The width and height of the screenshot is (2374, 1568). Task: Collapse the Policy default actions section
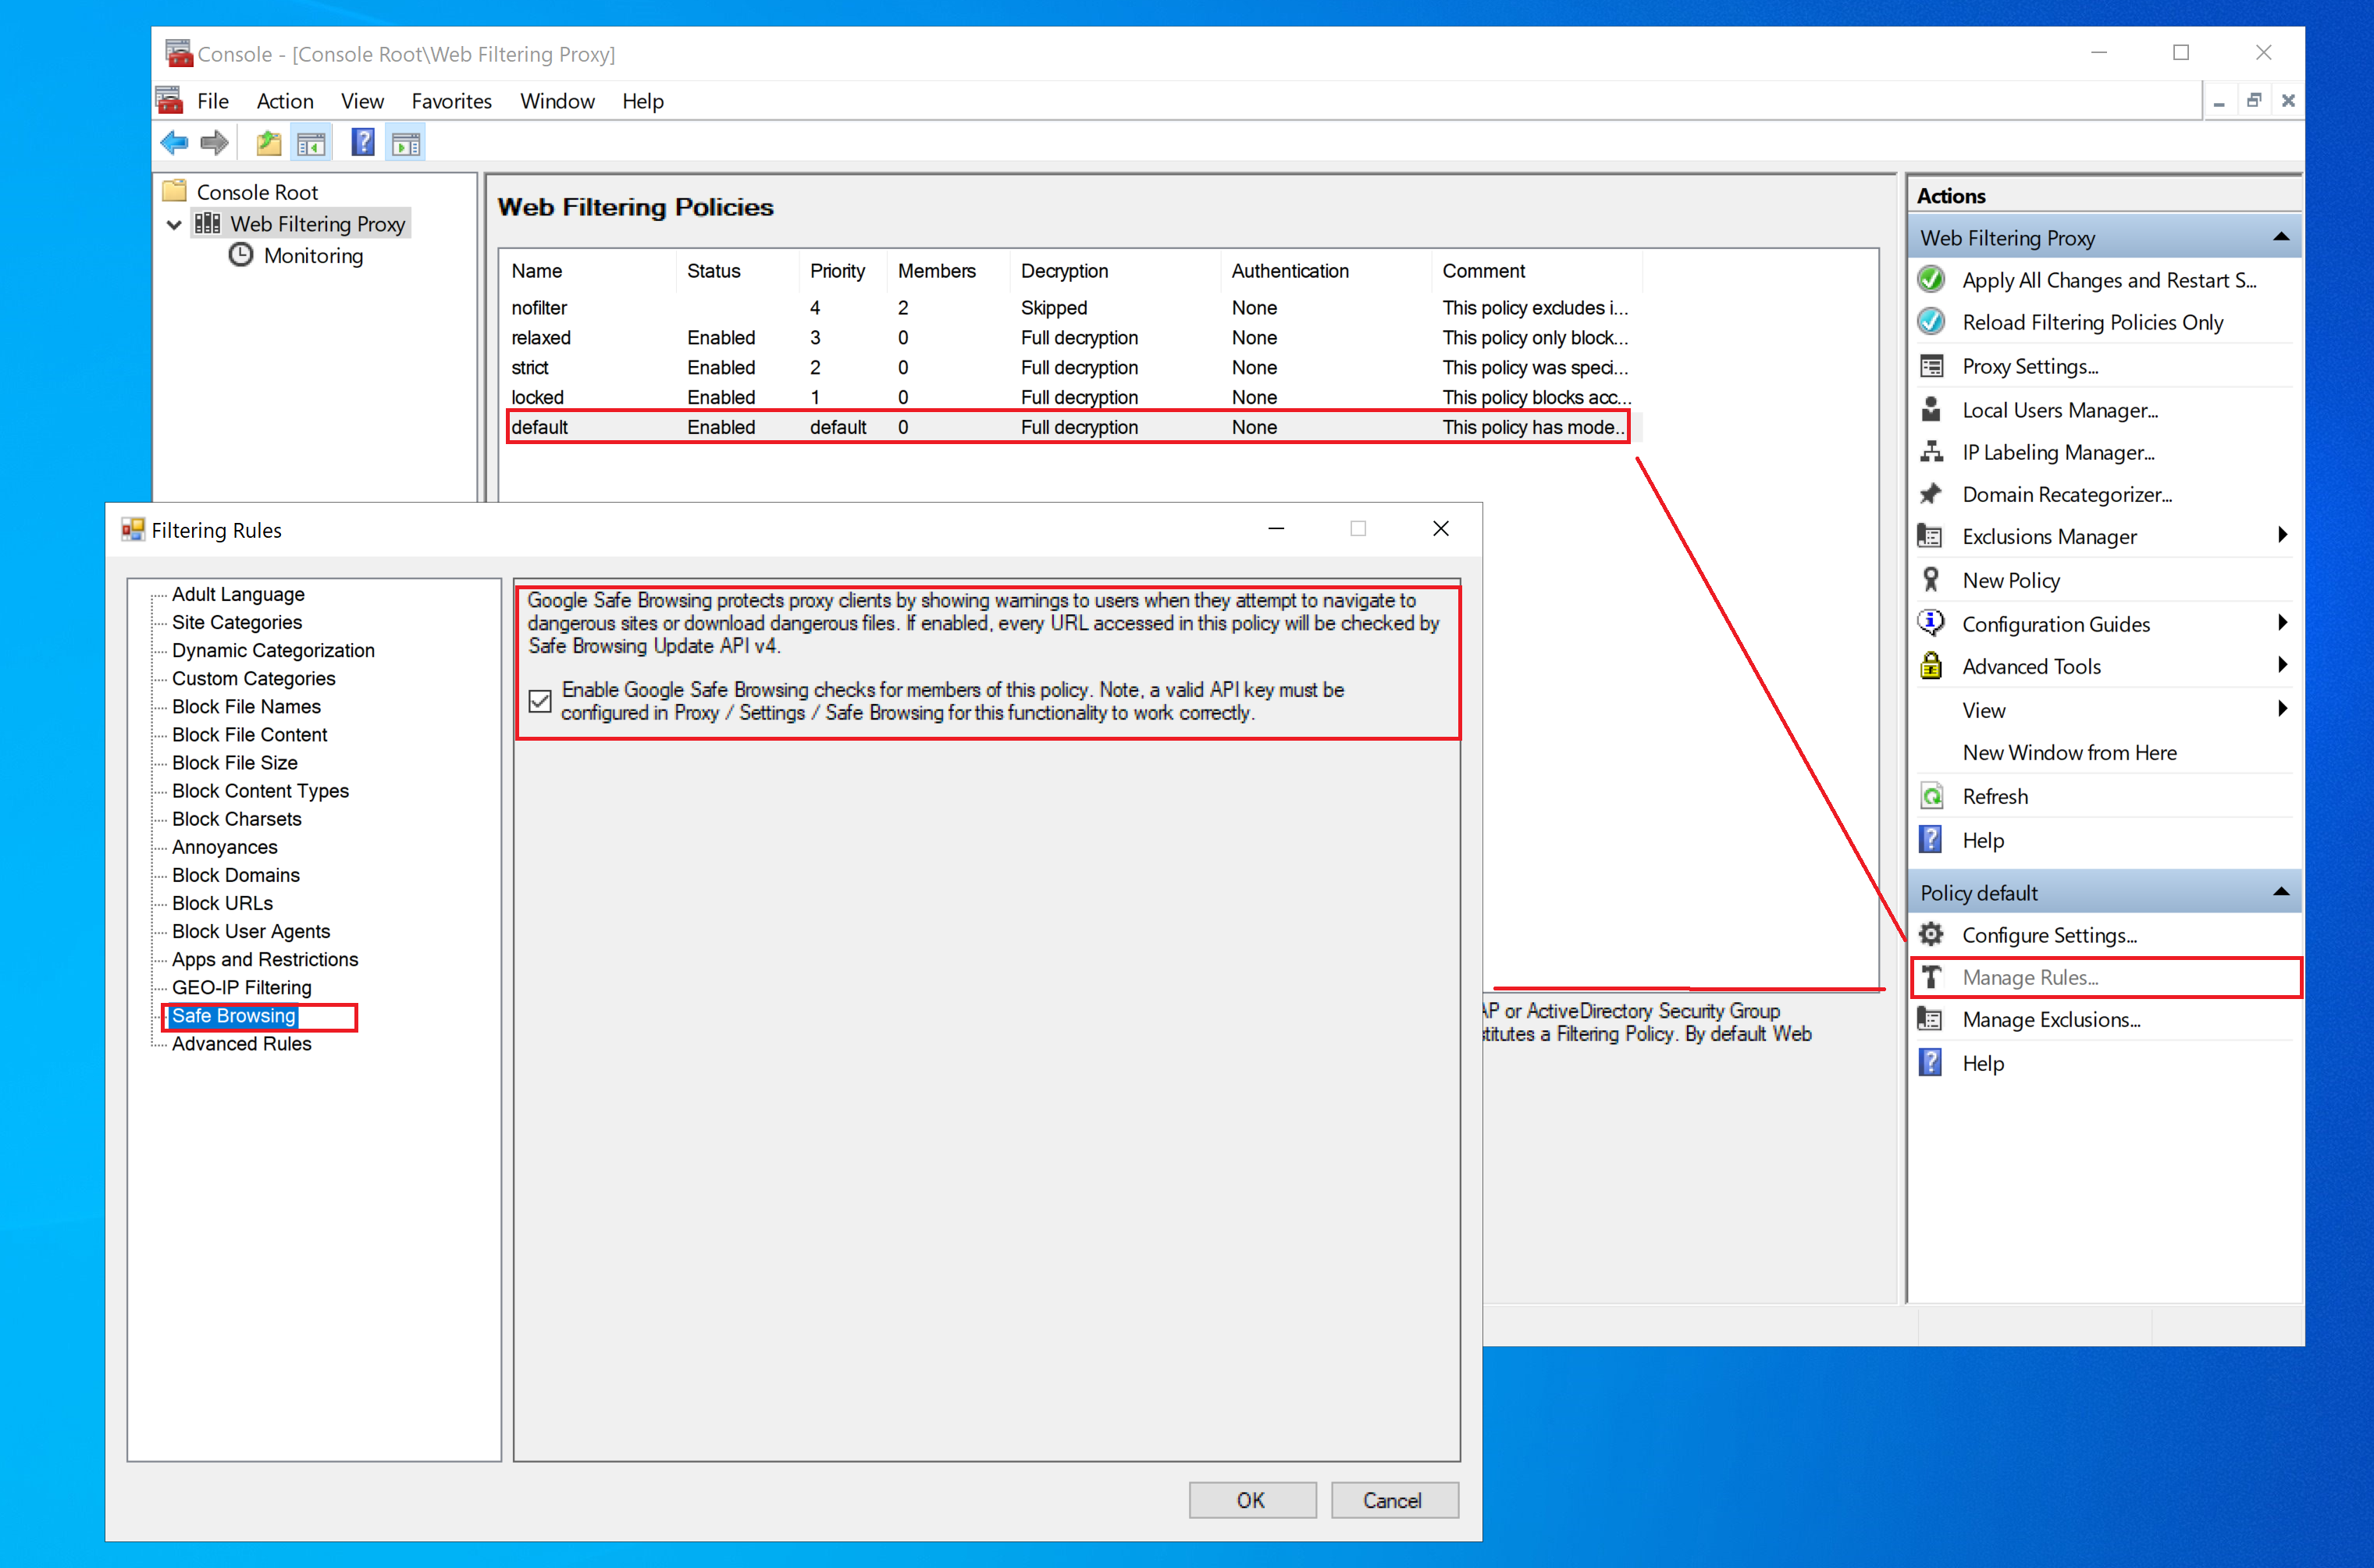2281,892
